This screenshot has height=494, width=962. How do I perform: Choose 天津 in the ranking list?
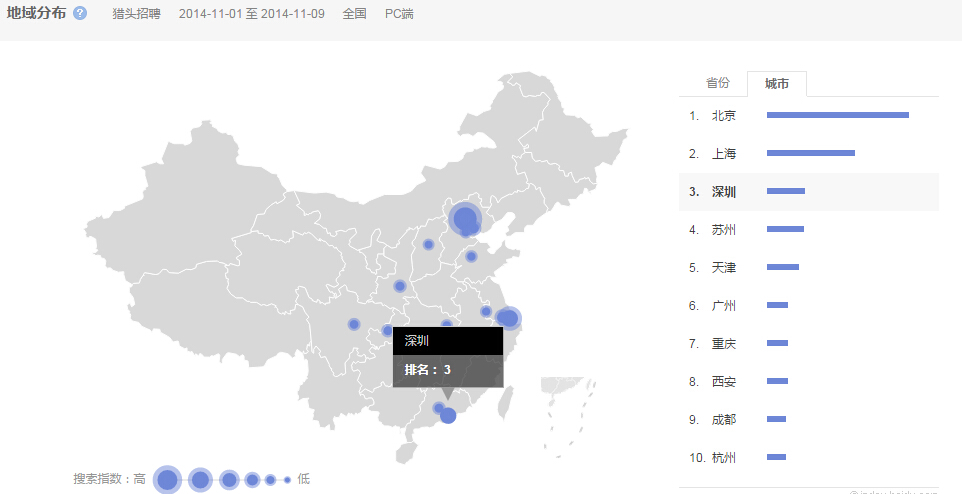[724, 268]
